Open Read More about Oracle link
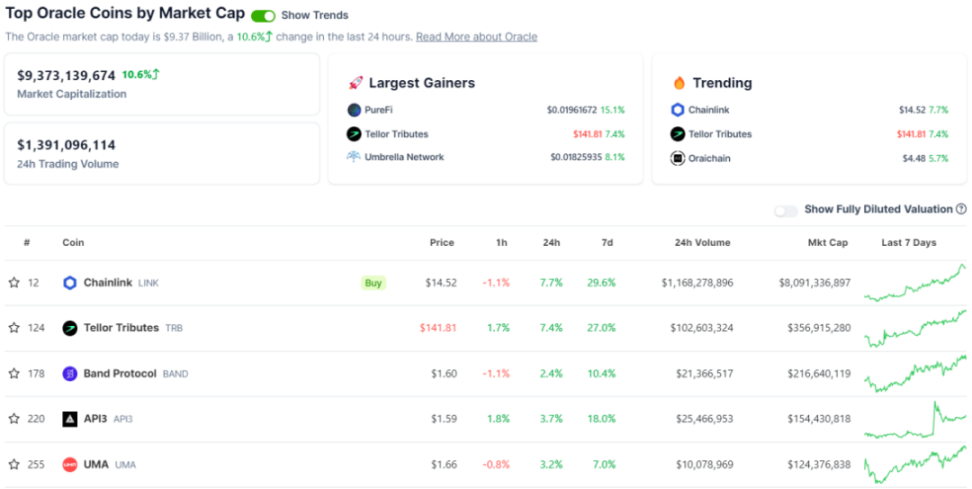972x489 pixels. (x=477, y=37)
